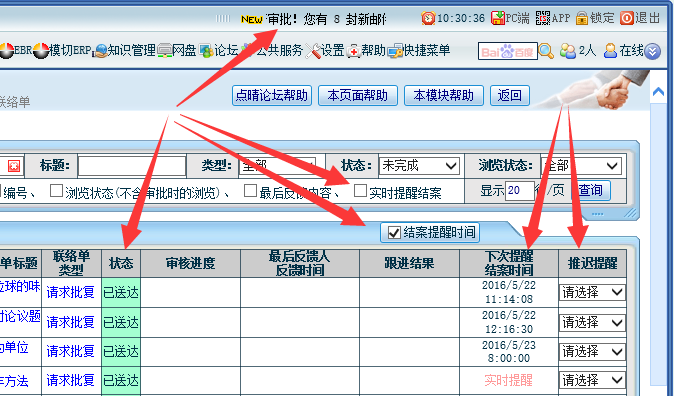Click the 本页面帮助 button
Screen dimensions: 674x396
coord(358,95)
